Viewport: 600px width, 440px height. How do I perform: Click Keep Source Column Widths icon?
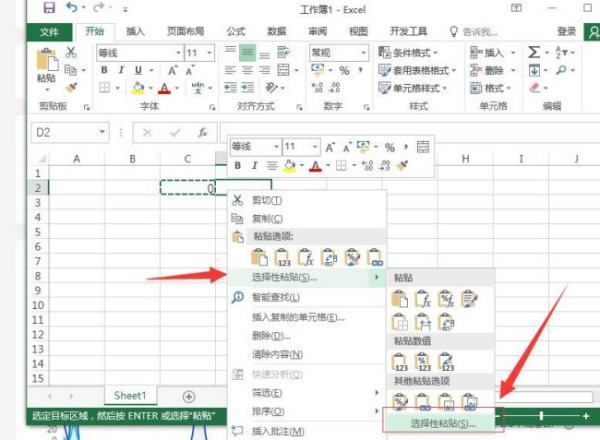click(x=423, y=322)
